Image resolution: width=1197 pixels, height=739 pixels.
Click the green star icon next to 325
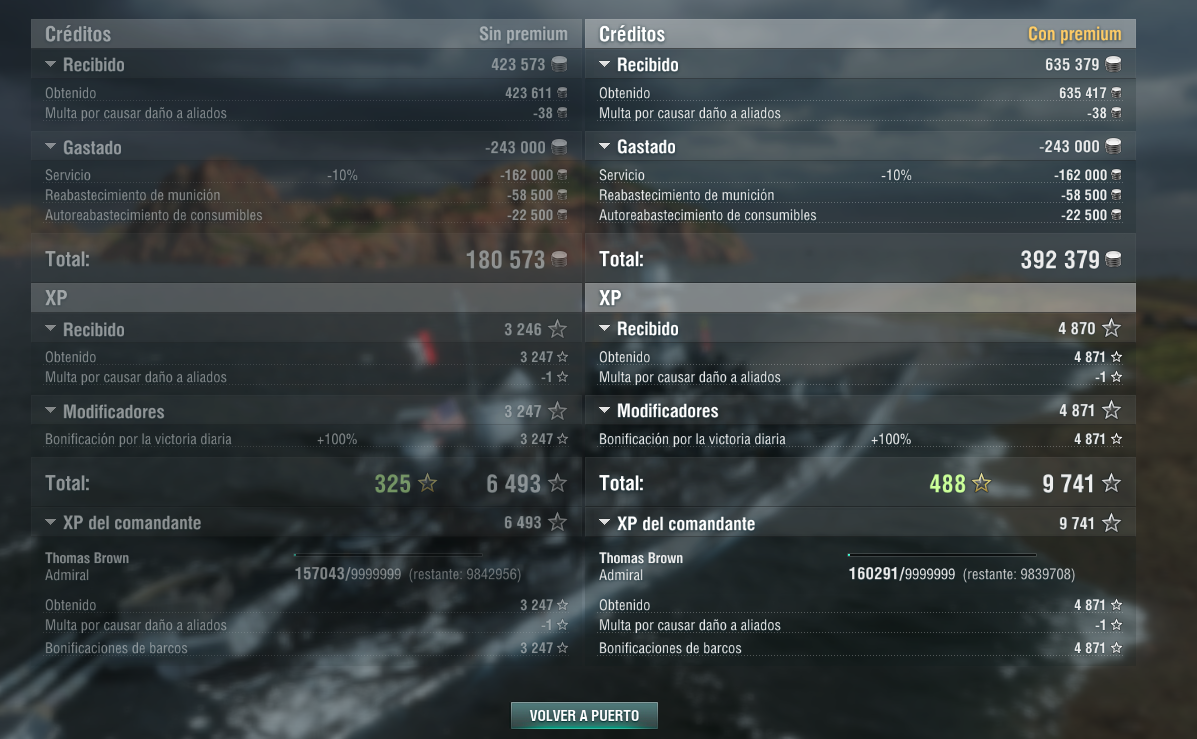click(428, 483)
